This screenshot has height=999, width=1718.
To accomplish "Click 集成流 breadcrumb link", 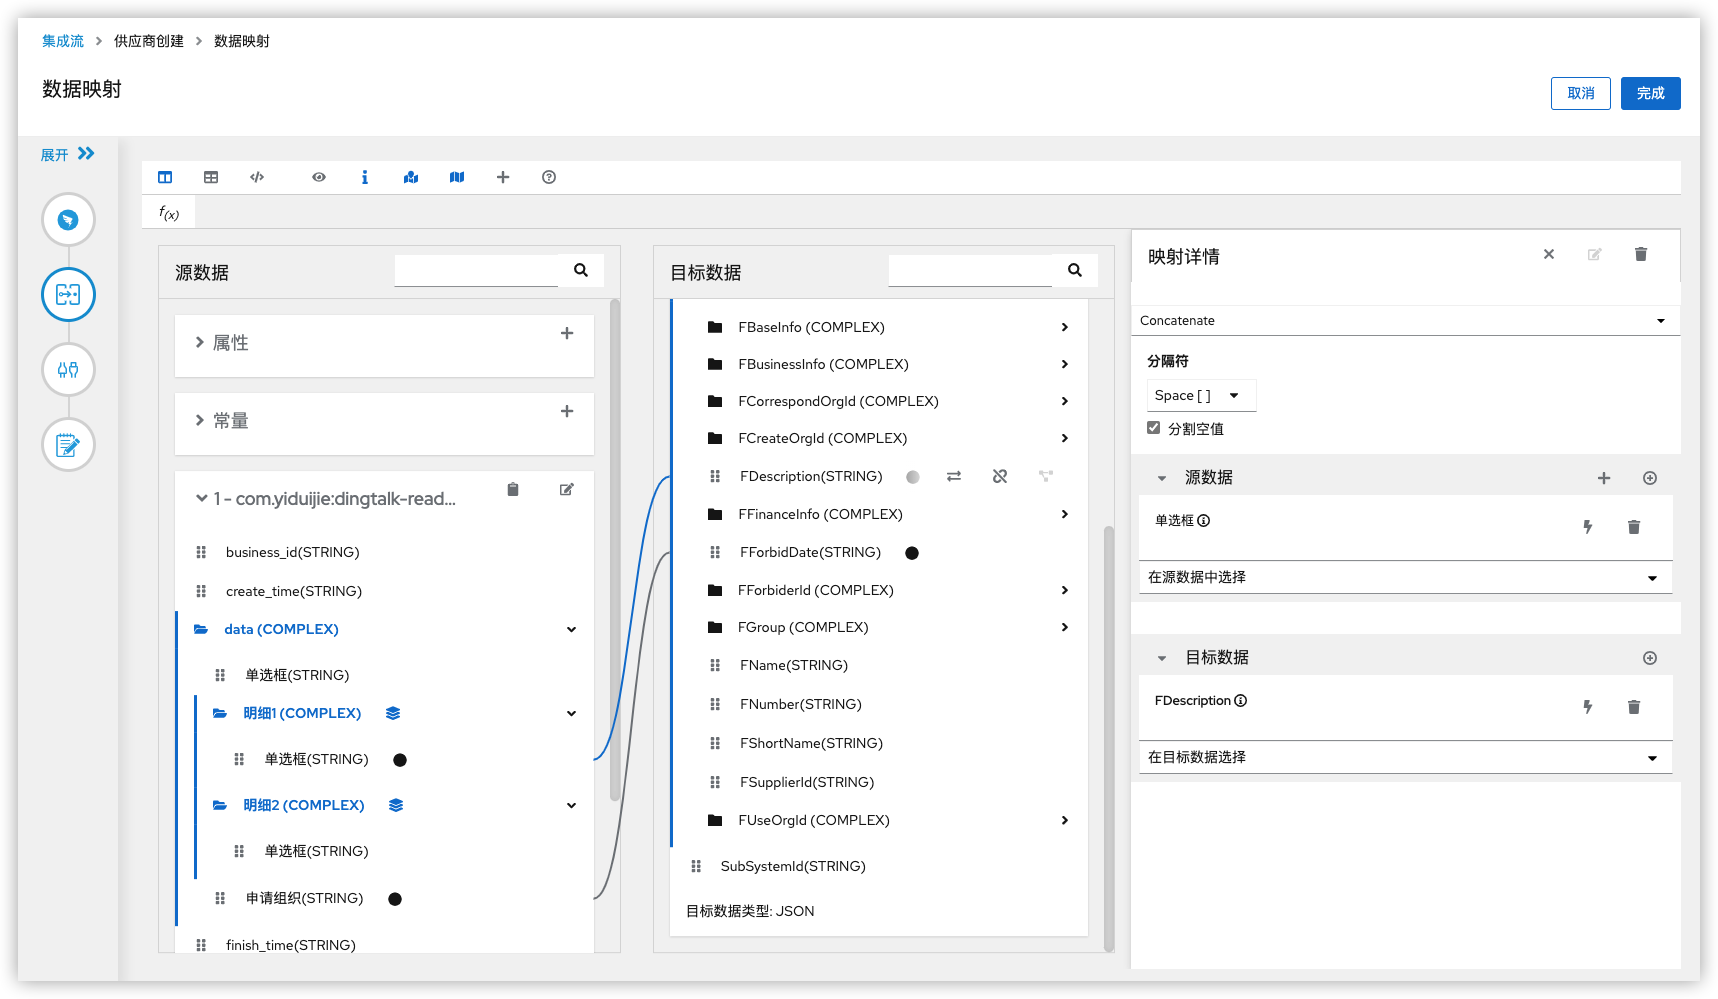I will tap(63, 41).
